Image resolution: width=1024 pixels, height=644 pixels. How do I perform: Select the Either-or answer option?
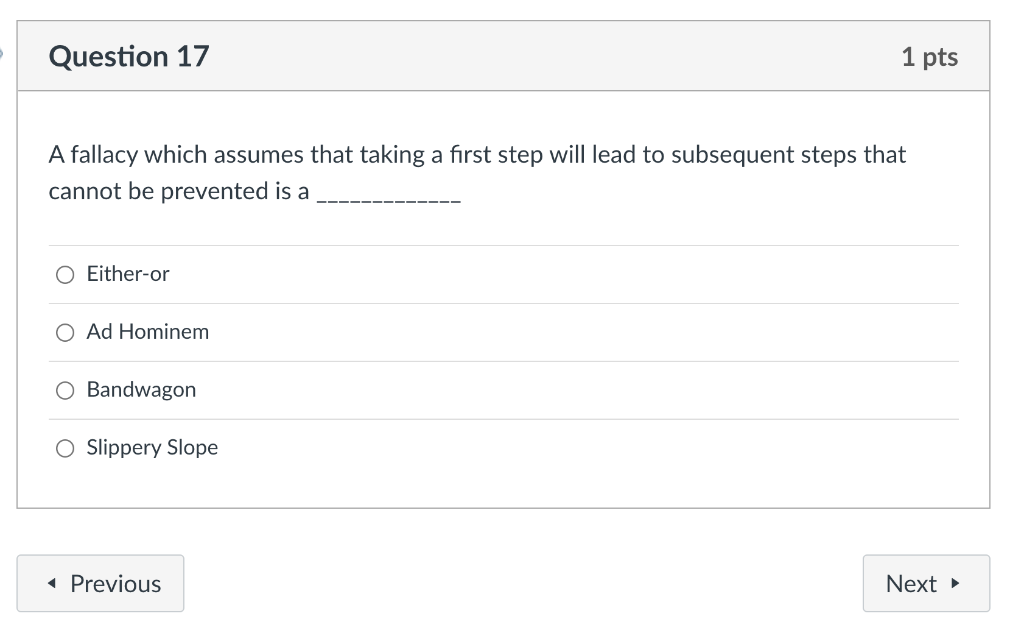point(64,274)
